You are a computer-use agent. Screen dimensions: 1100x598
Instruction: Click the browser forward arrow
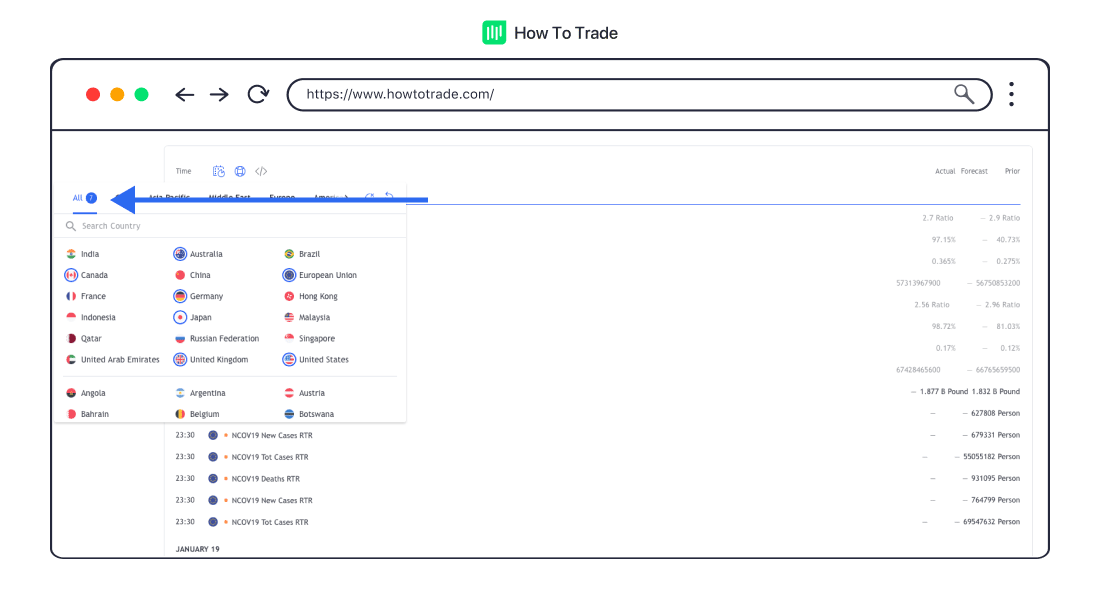point(219,95)
